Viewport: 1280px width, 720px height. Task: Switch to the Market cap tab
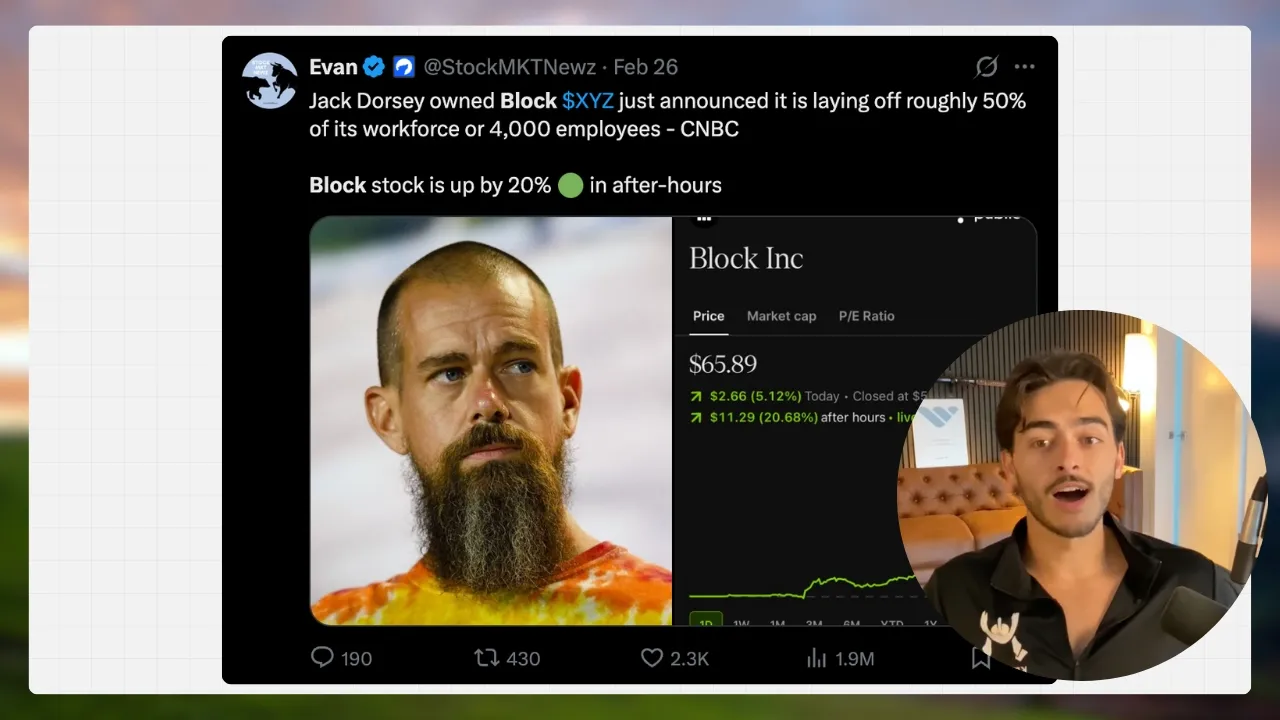coord(781,316)
